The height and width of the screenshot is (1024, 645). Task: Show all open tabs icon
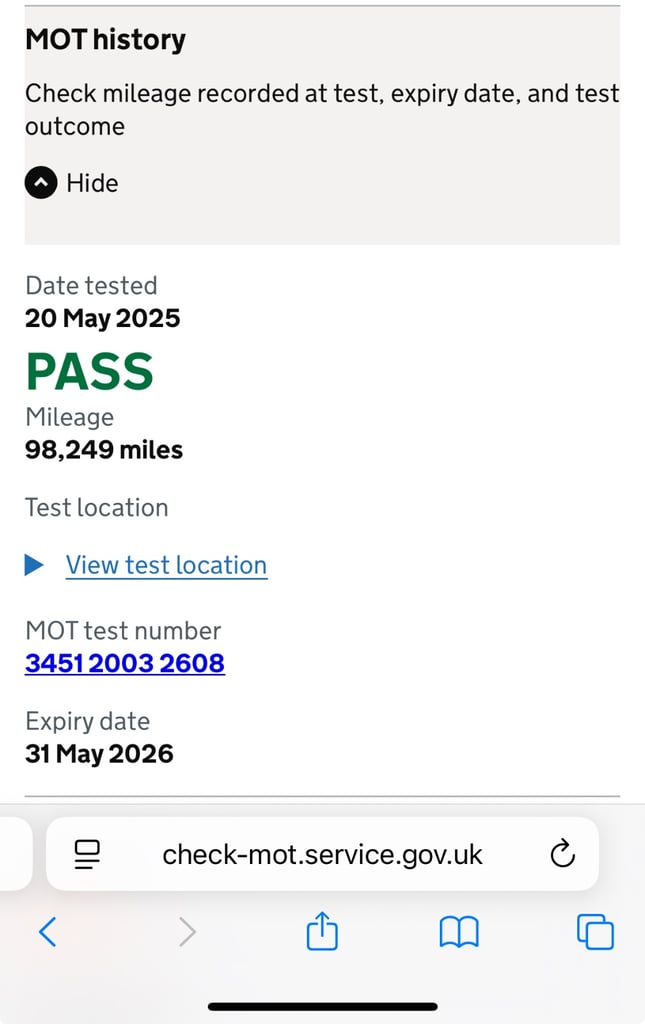[x=595, y=931]
